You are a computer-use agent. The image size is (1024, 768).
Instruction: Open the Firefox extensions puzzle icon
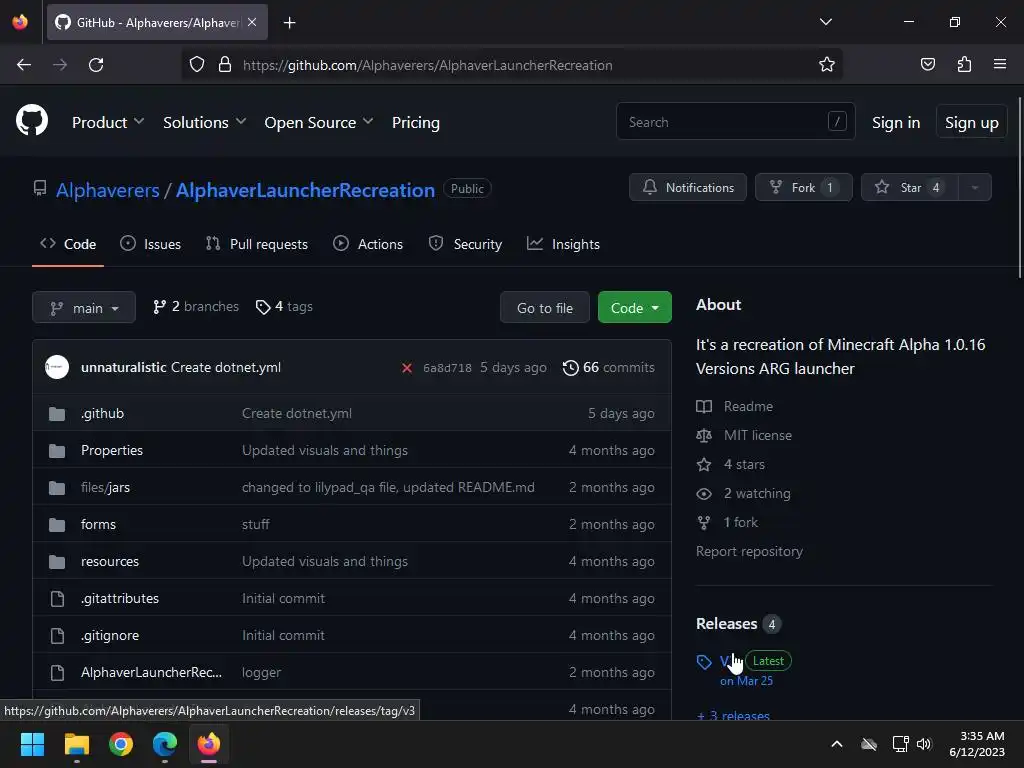[964, 64]
